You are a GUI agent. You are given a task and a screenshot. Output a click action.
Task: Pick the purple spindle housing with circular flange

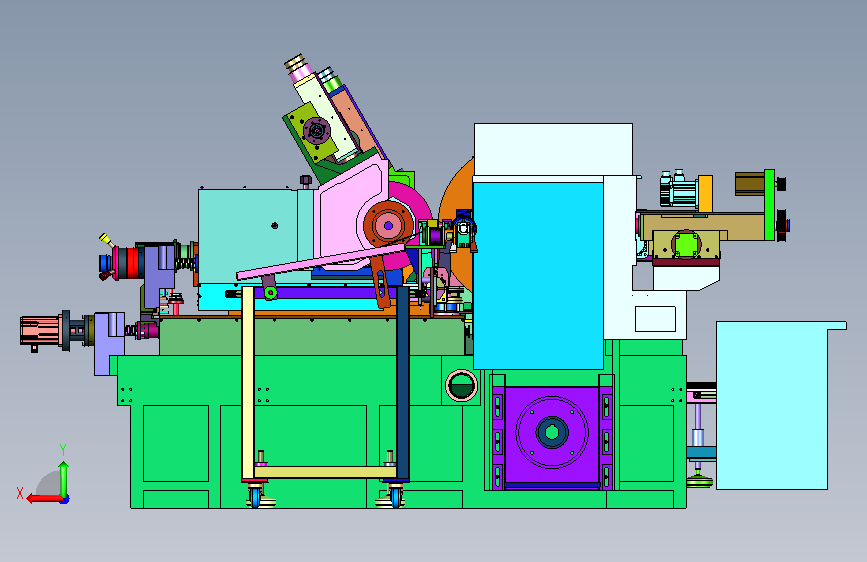(x=552, y=434)
